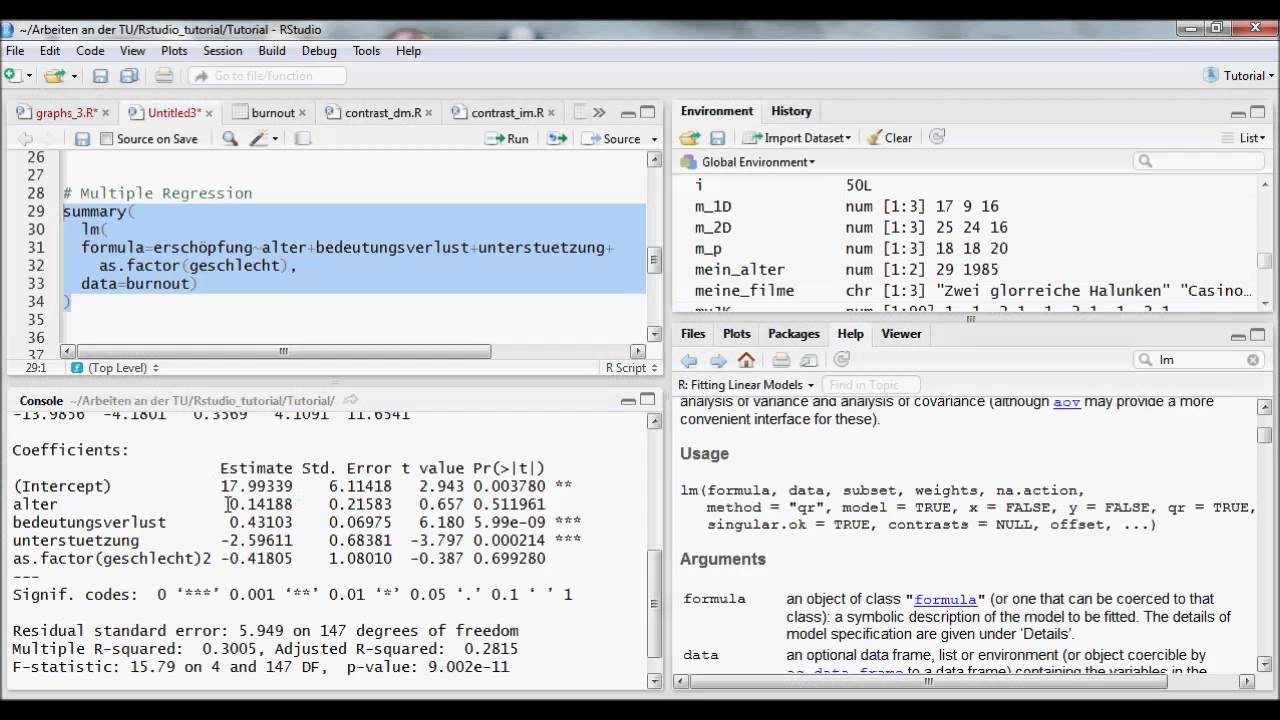
Task: Click the Find in Topic field
Action: pos(871,385)
